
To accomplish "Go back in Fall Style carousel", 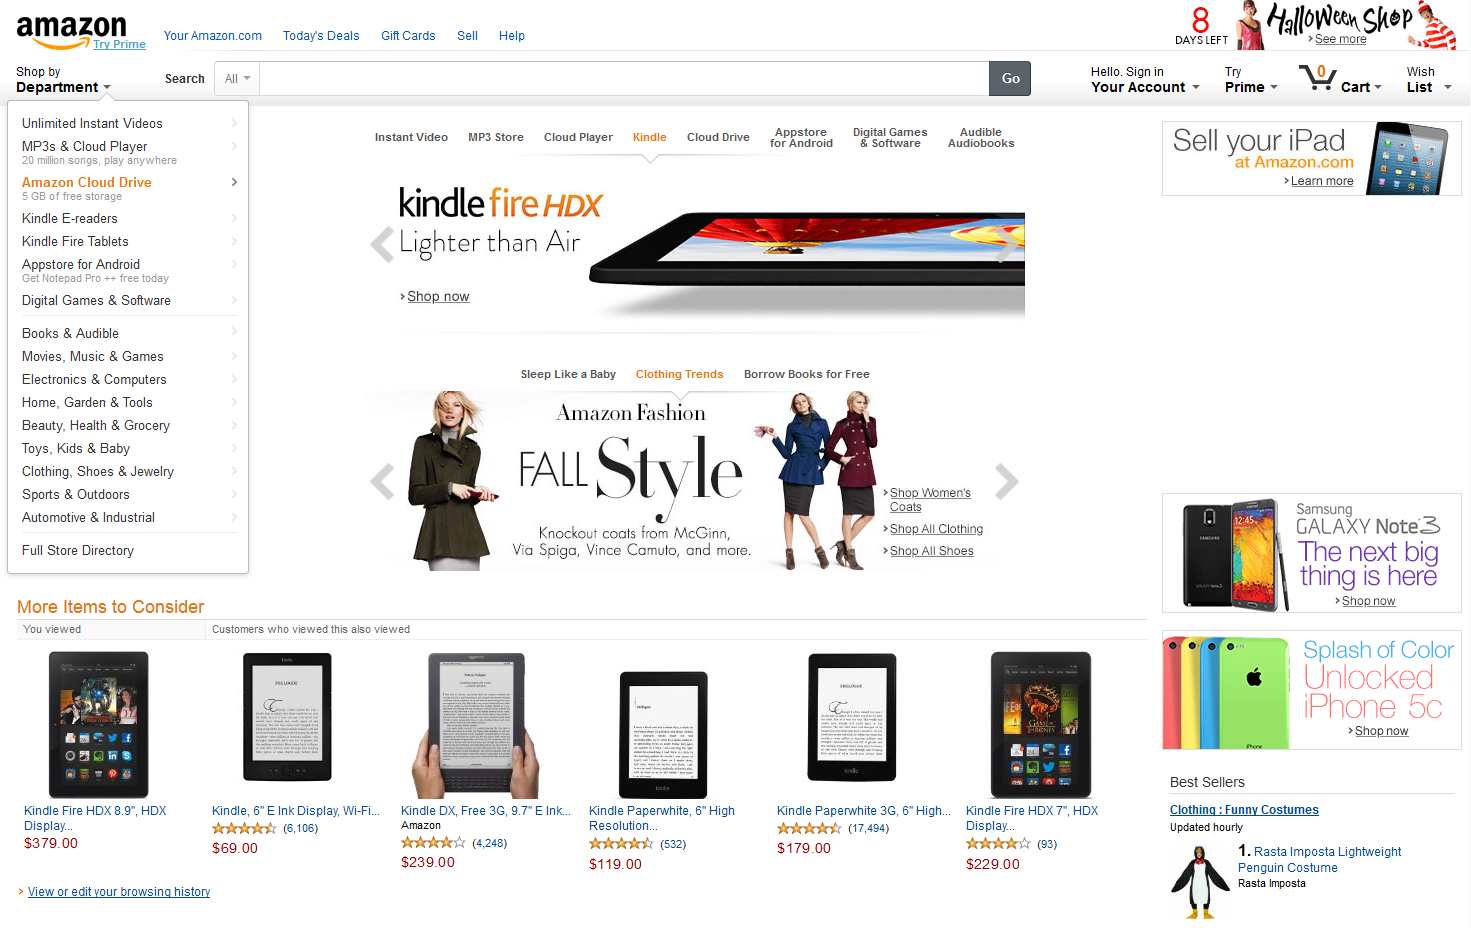I will point(382,481).
